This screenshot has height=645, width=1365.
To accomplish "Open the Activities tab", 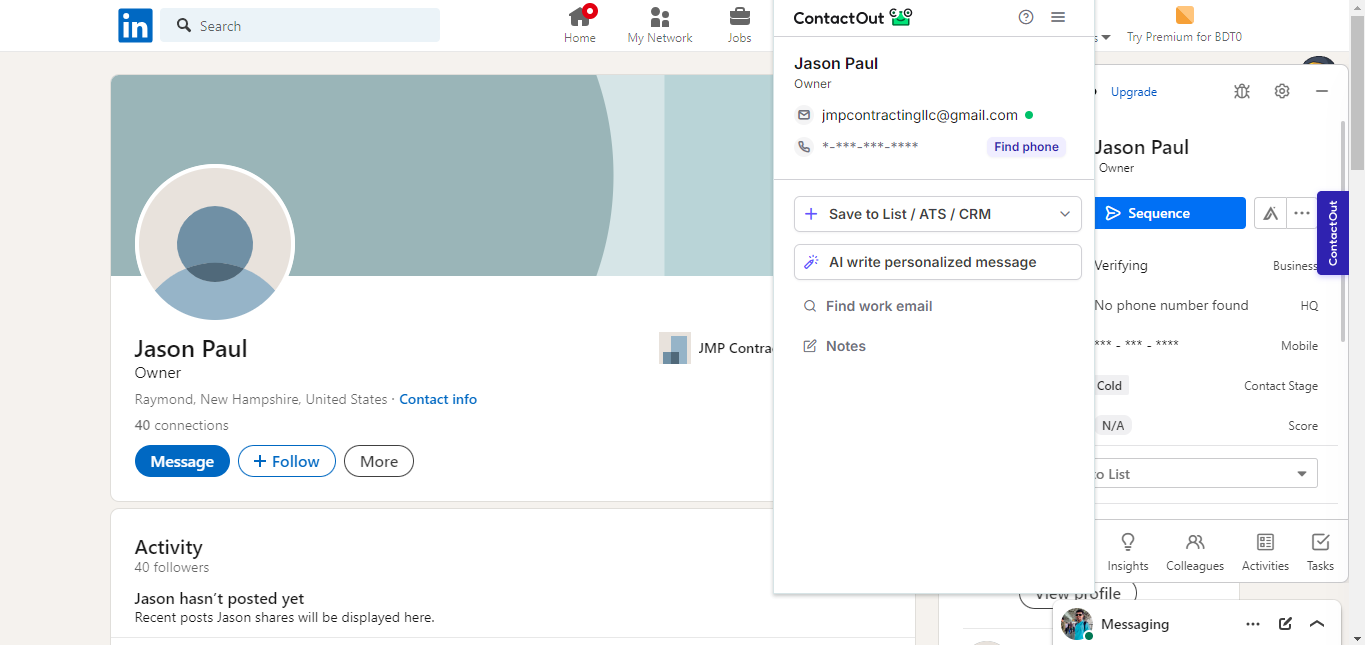I will [1265, 552].
